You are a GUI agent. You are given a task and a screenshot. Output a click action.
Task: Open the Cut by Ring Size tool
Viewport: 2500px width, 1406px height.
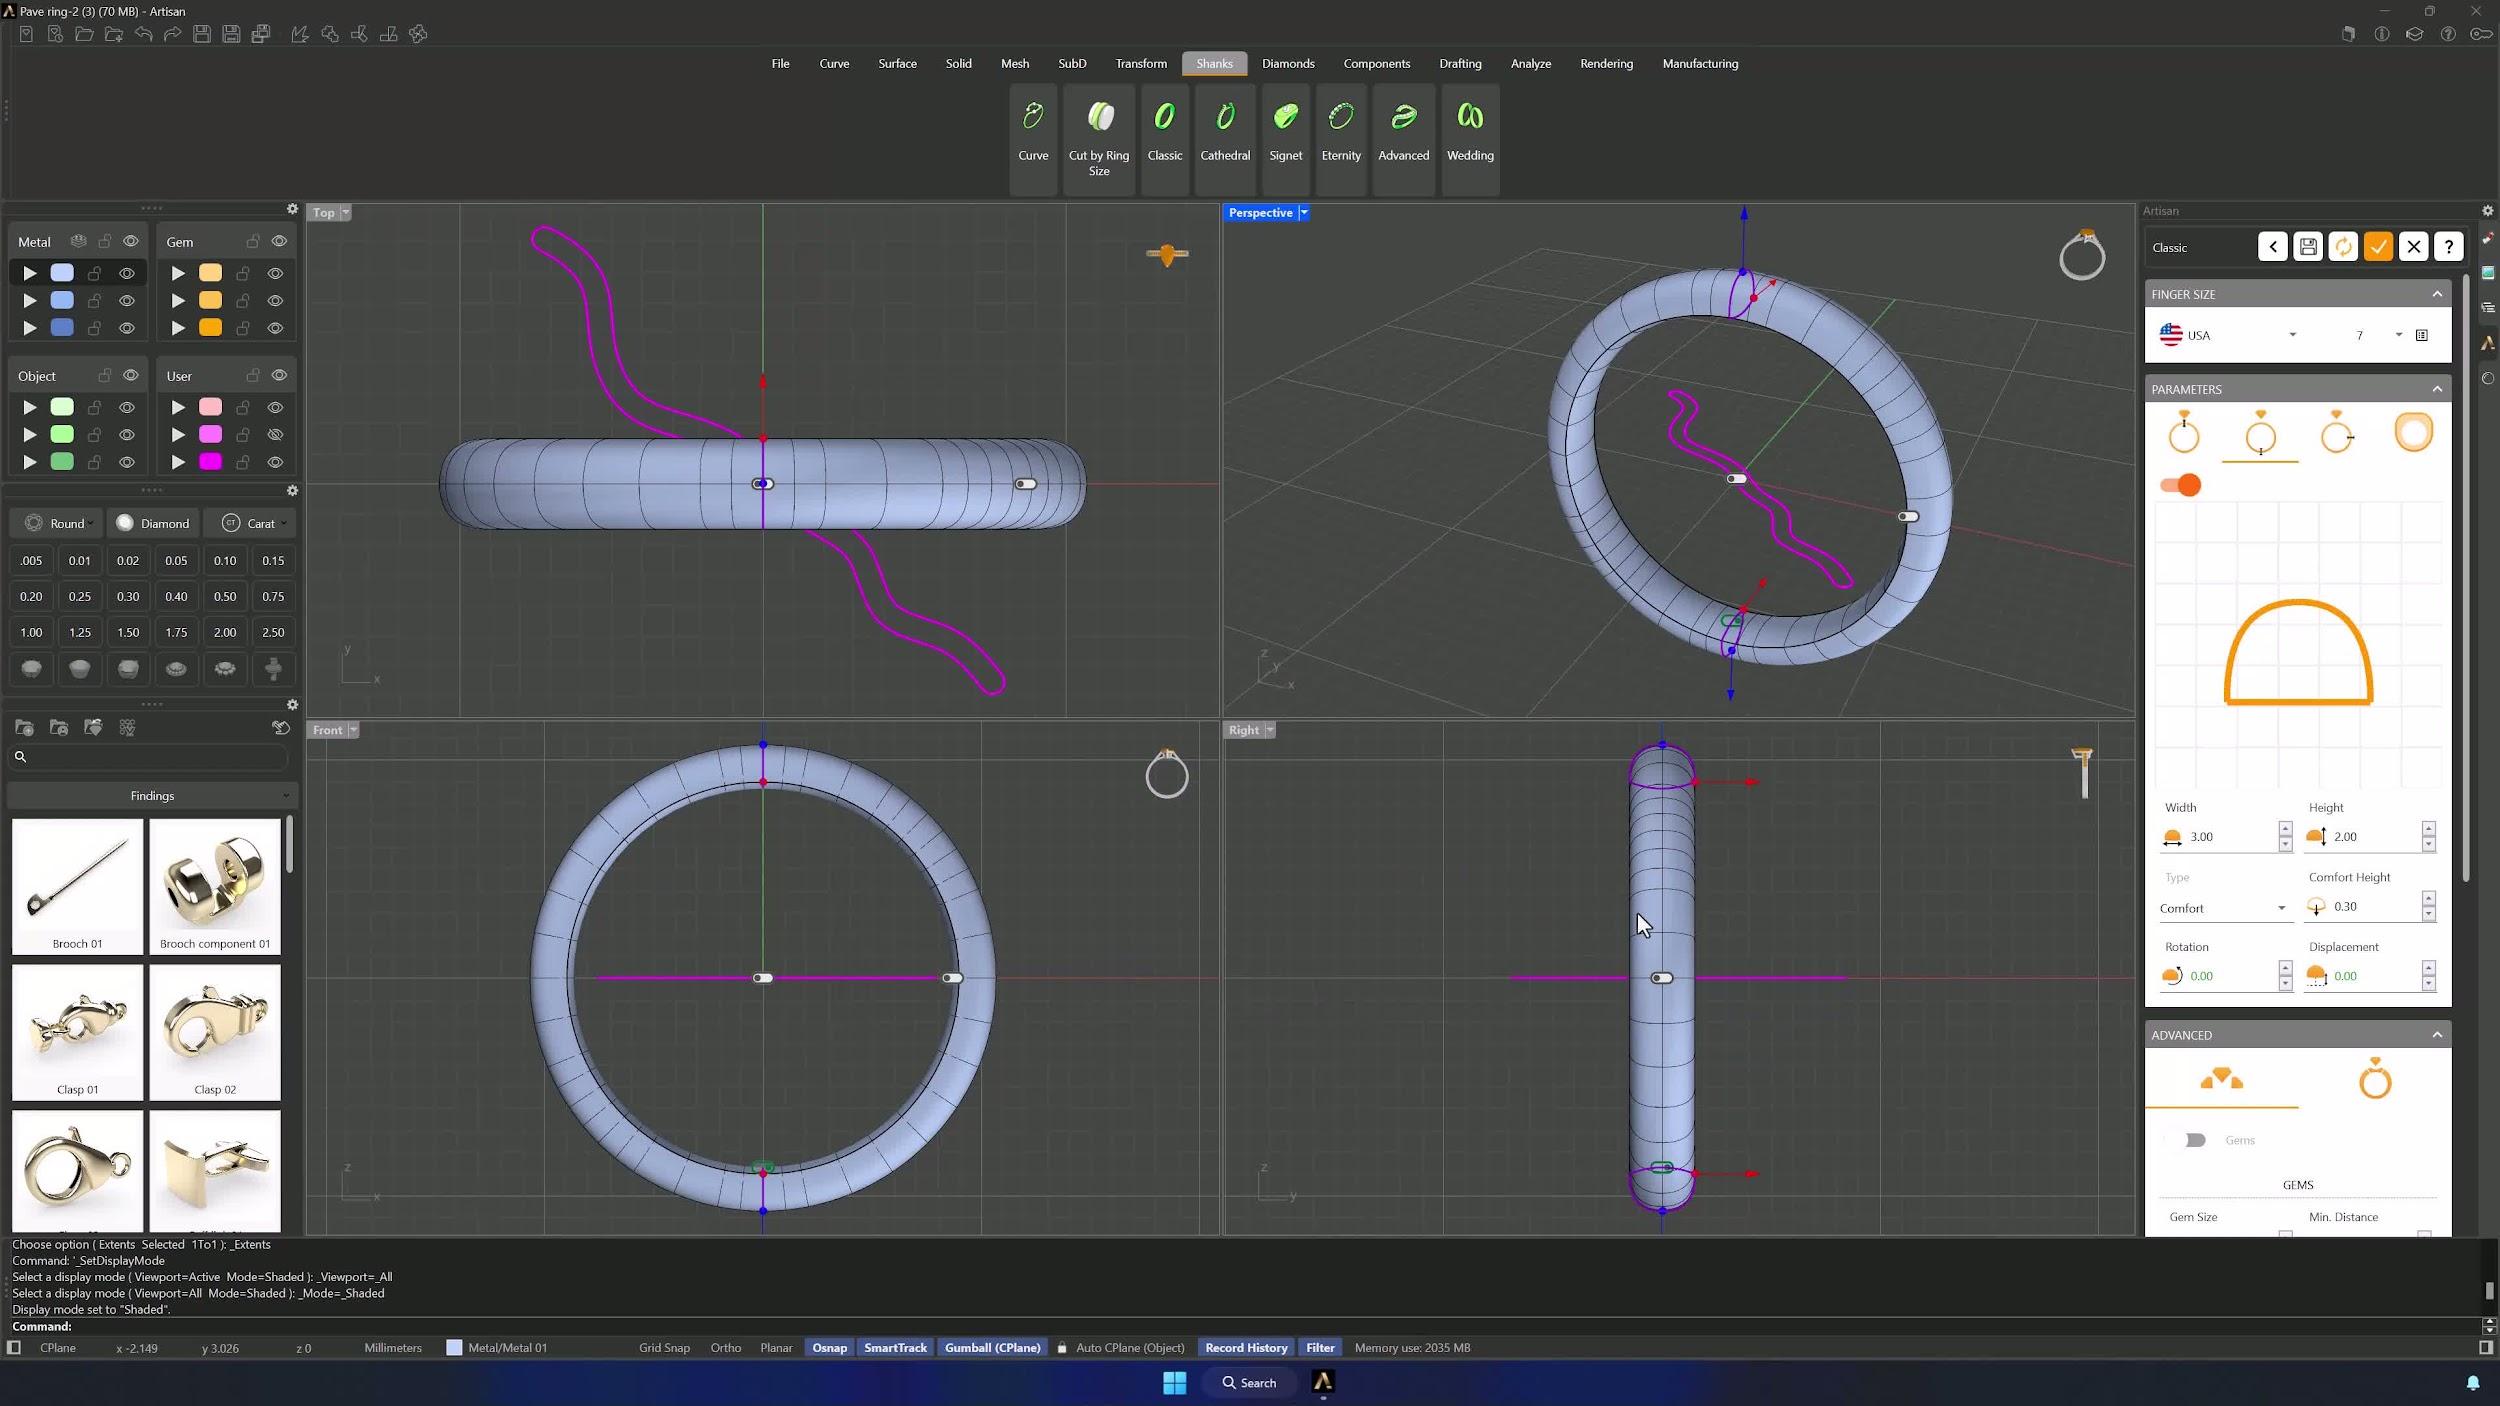pos(1099,137)
